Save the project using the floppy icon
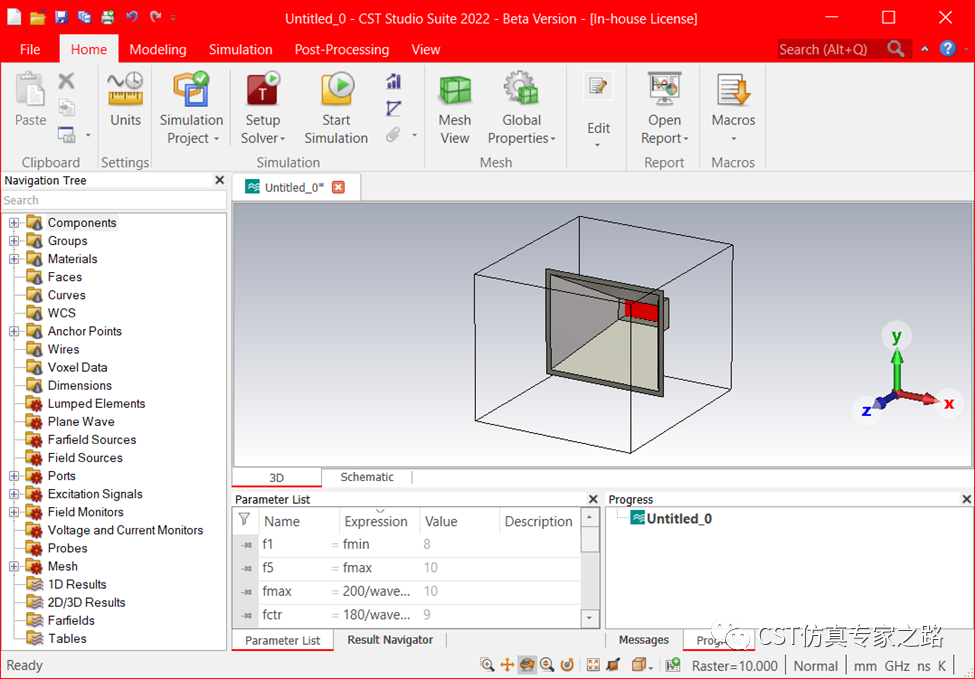 point(61,17)
